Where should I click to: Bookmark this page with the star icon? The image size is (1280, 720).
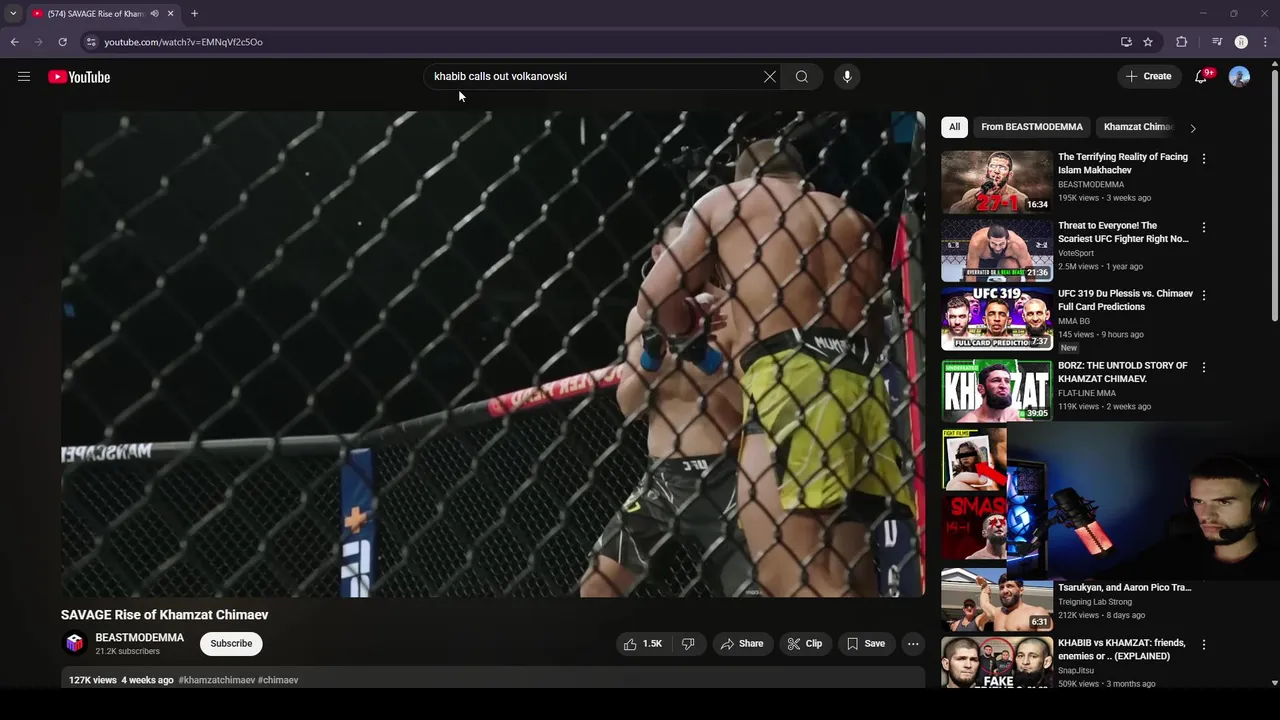click(1148, 42)
